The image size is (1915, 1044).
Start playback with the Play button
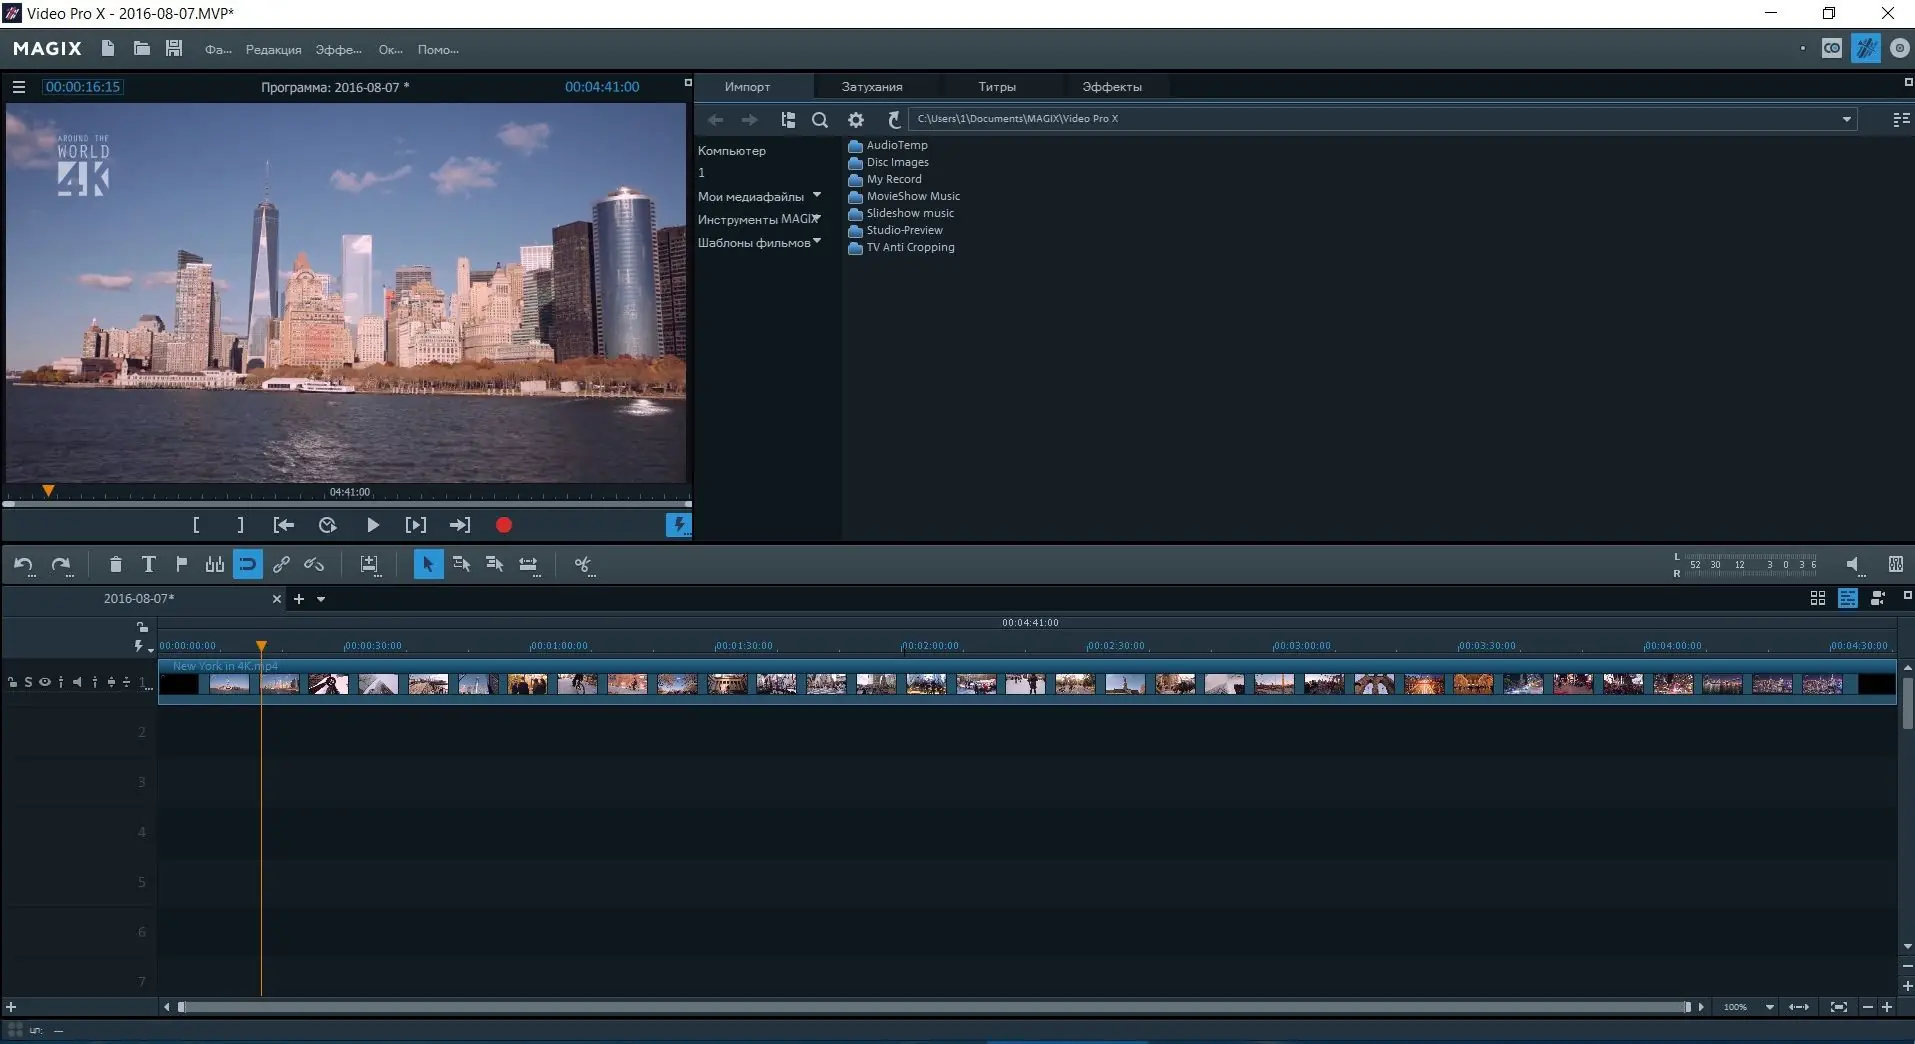click(x=372, y=524)
